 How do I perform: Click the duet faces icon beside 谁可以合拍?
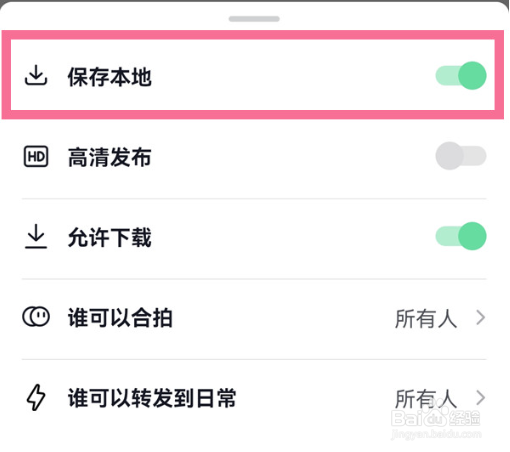(36, 317)
